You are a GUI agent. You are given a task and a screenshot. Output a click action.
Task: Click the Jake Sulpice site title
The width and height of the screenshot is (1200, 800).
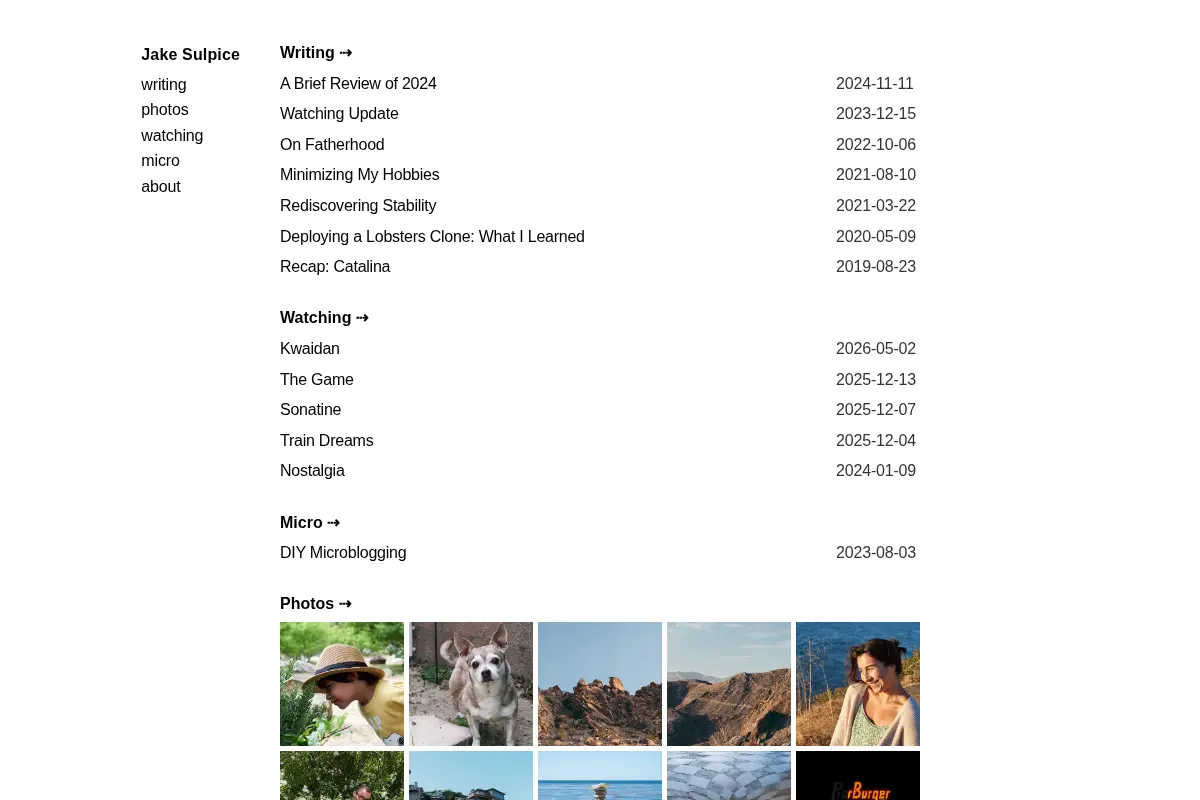[x=190, y=55]
